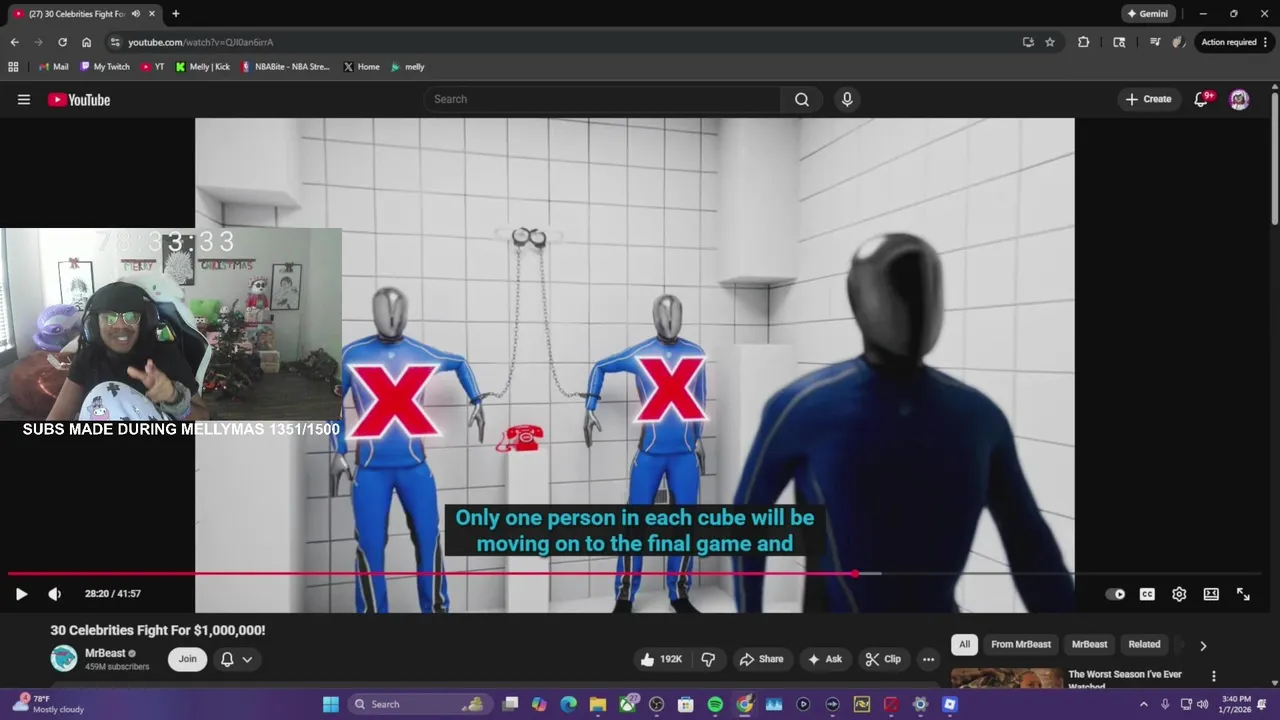Screen dimensions: 1280x720
Task: Open The Worst Season I've Ever Watched thumbnail
Action: 1007,678
